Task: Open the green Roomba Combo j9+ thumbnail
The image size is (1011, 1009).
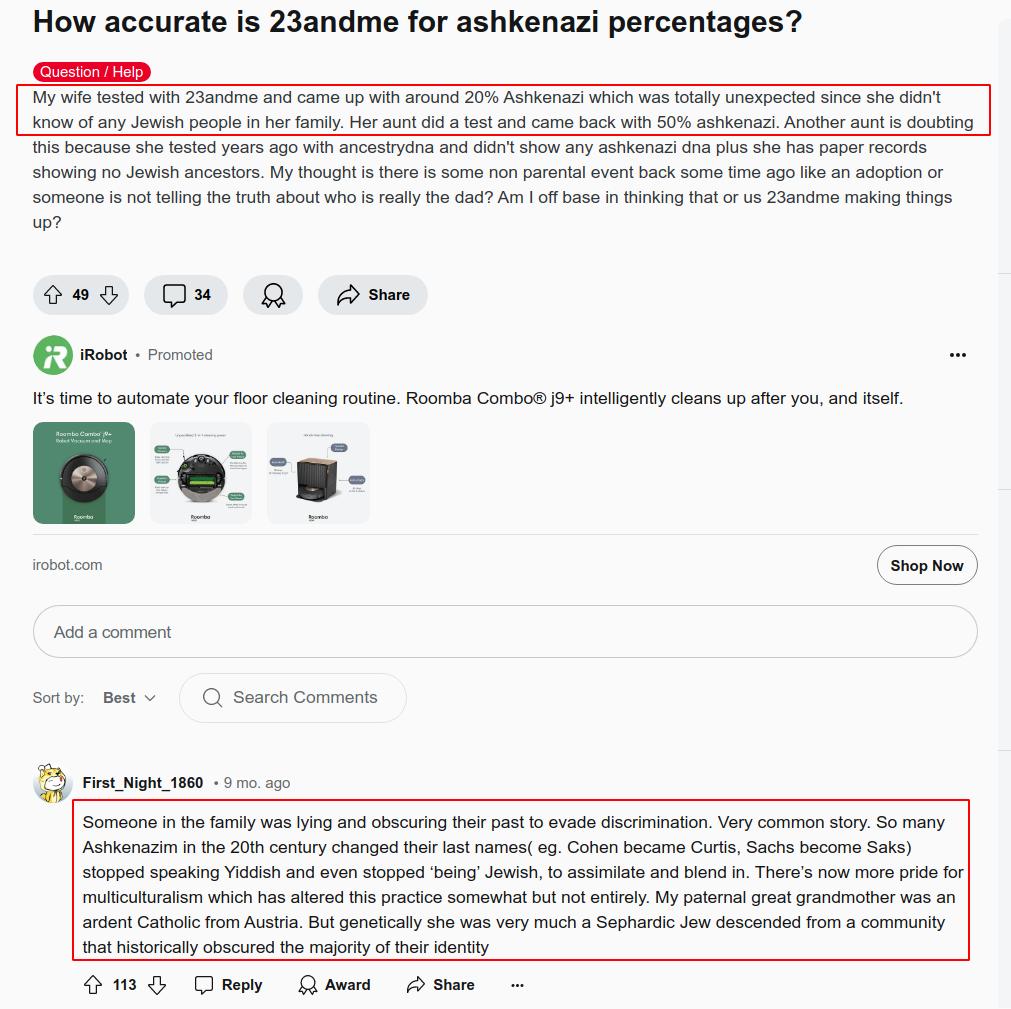Action: (x=84, y=473)
